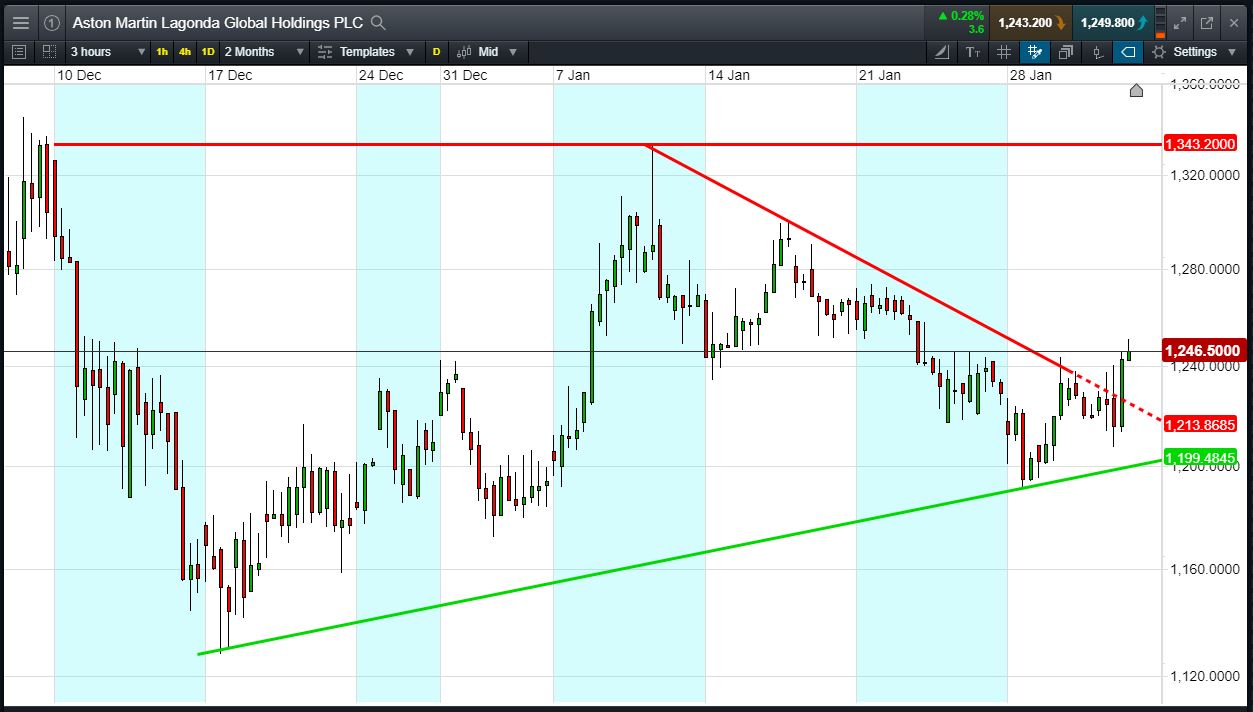The image size is (1253, 712).
Task: Expand chart to full screen
Action: tap(1179, 22)
